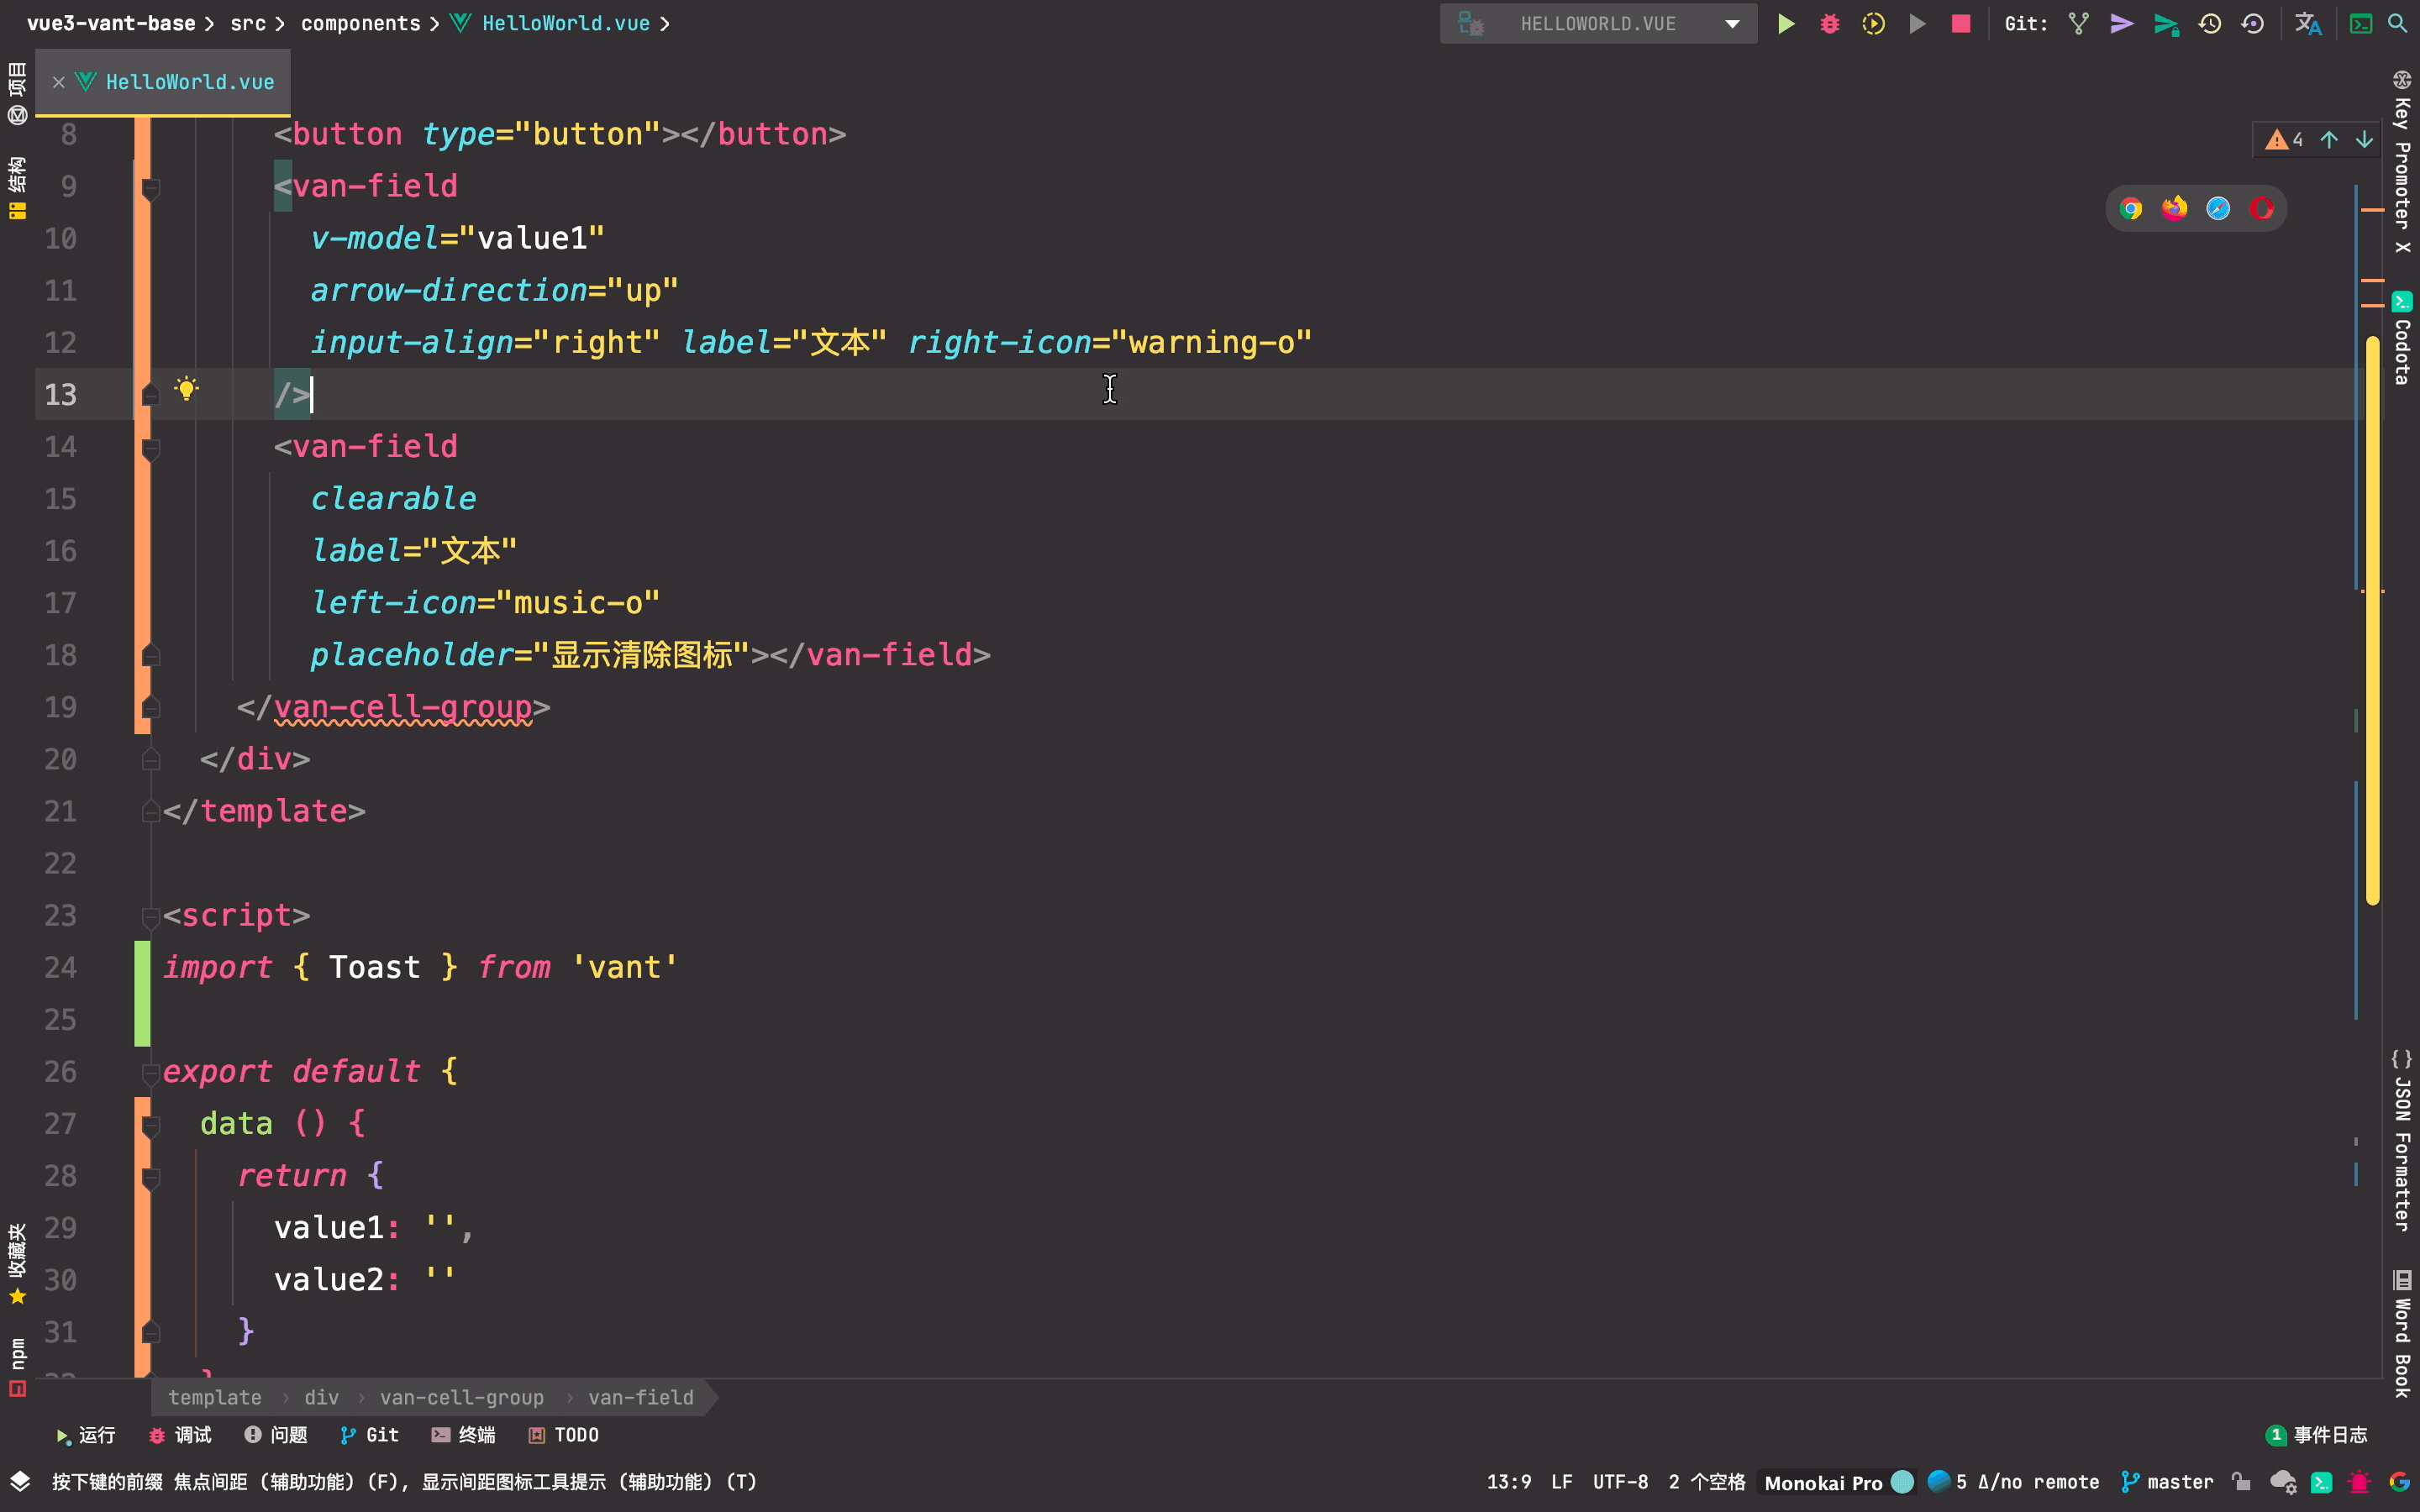The height and width of the screenshot is (1512, 2420).
Task: Start debugging with the bug icon
Action: [x=1830, y=23]
